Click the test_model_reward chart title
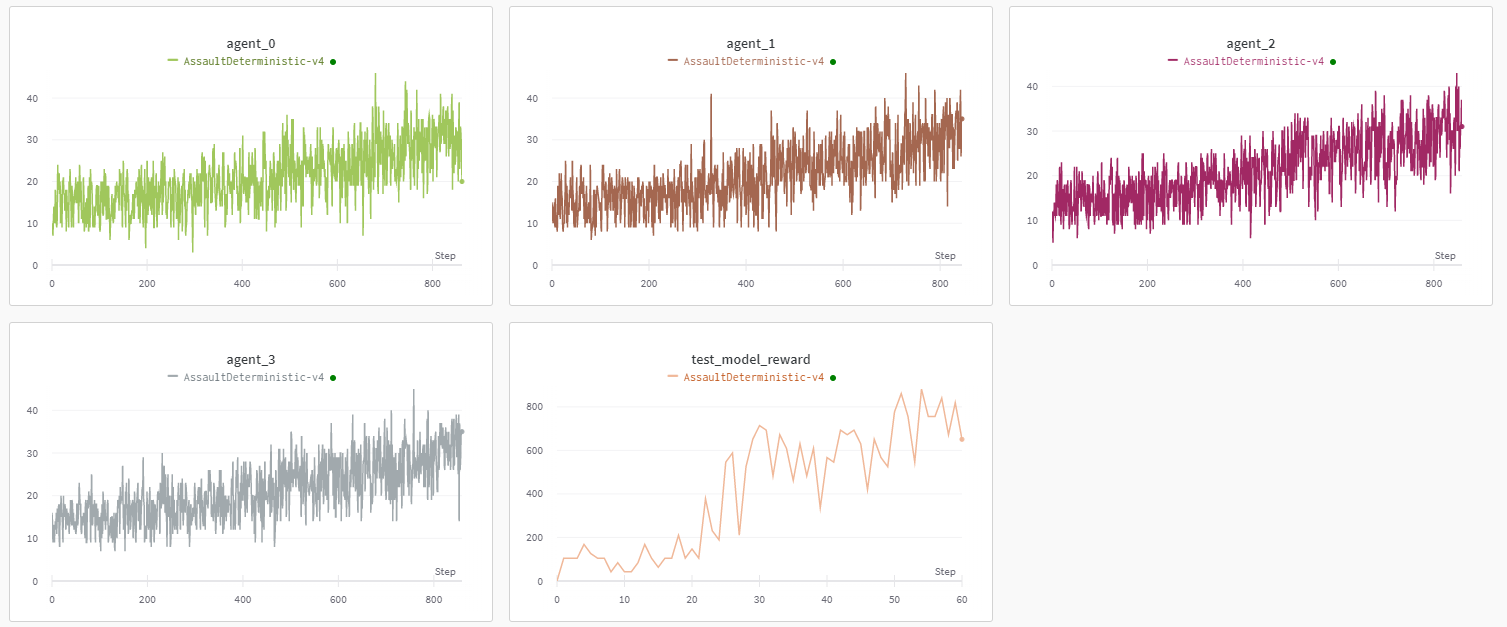1507x627 pixels. (751, 360)
